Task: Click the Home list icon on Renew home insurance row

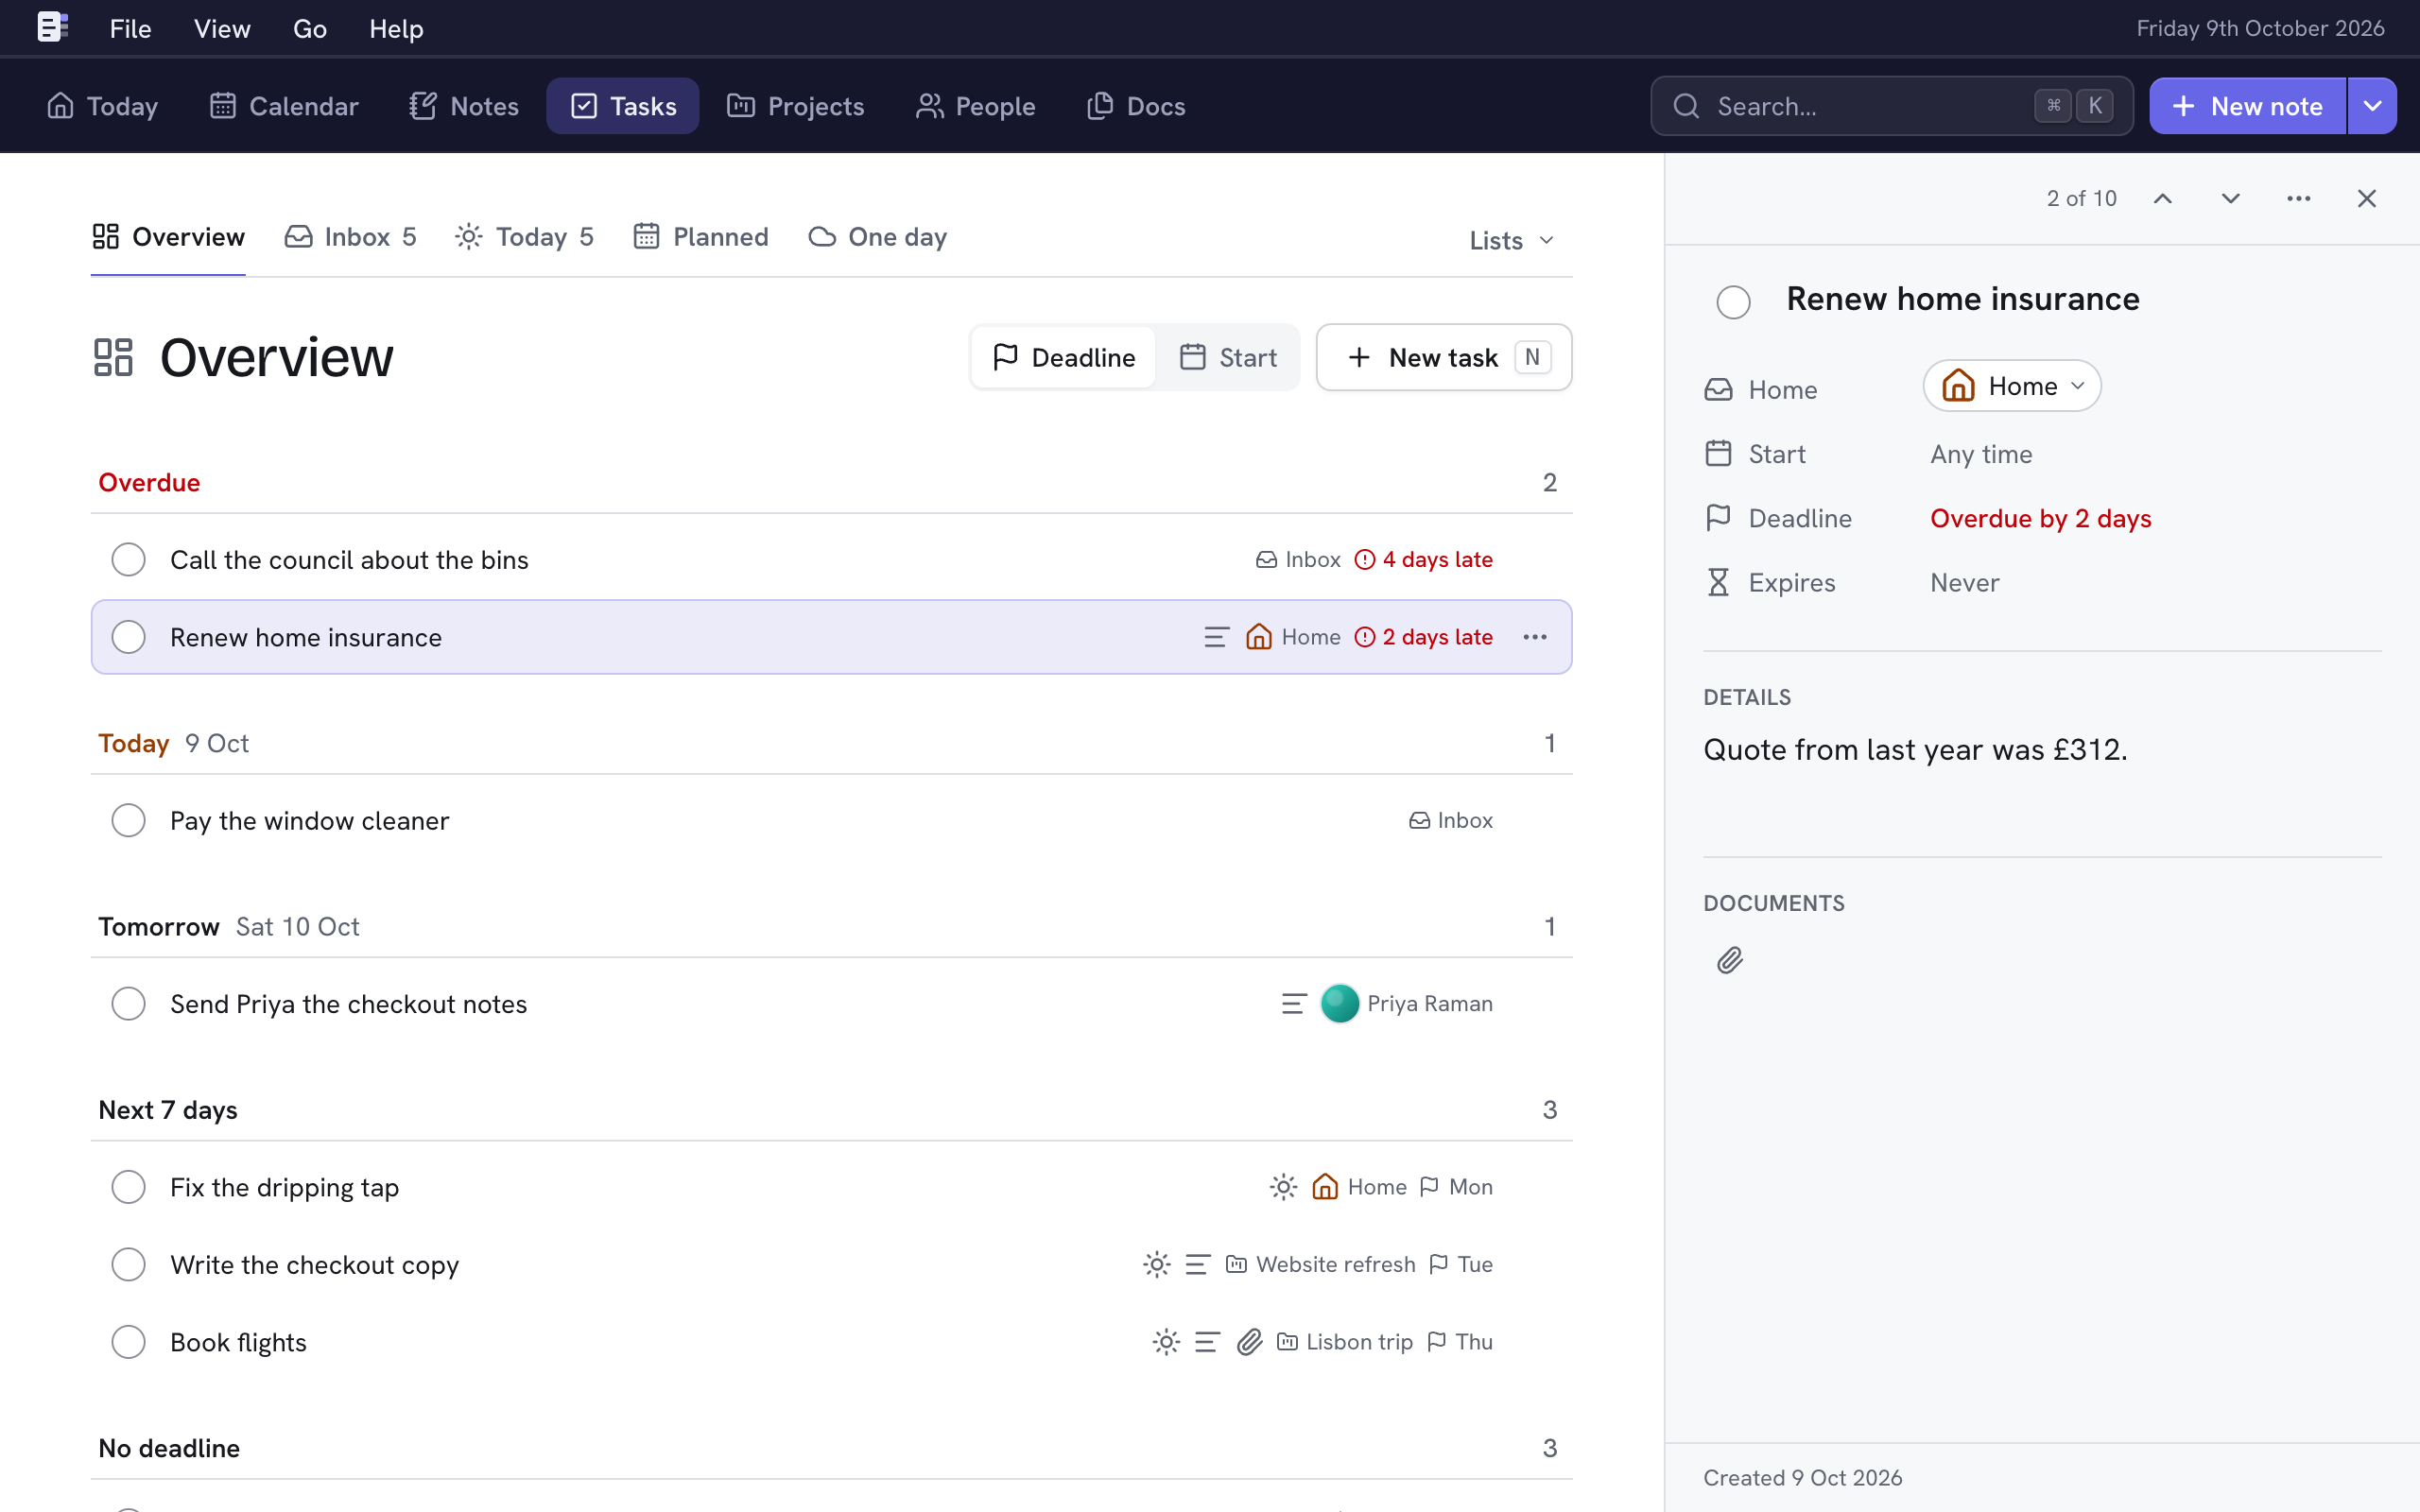Action: tap(1258, 637)
